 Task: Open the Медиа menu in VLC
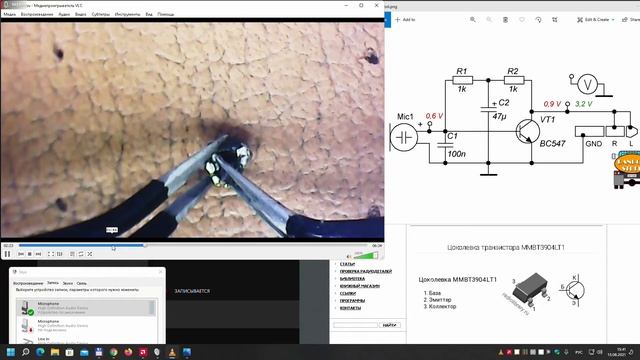[x=9, y=14]
